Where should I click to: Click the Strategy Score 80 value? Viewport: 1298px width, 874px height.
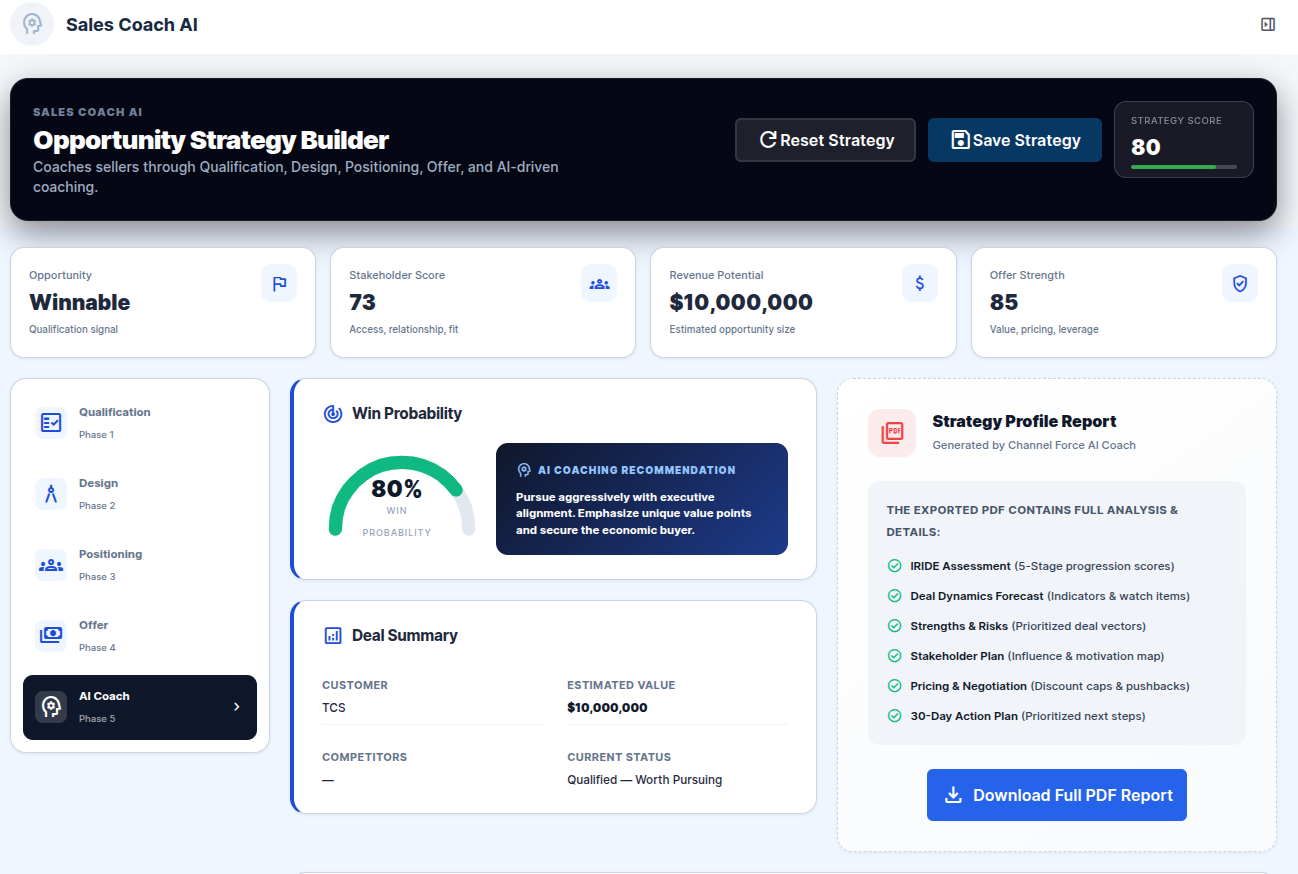point(1146,147)
